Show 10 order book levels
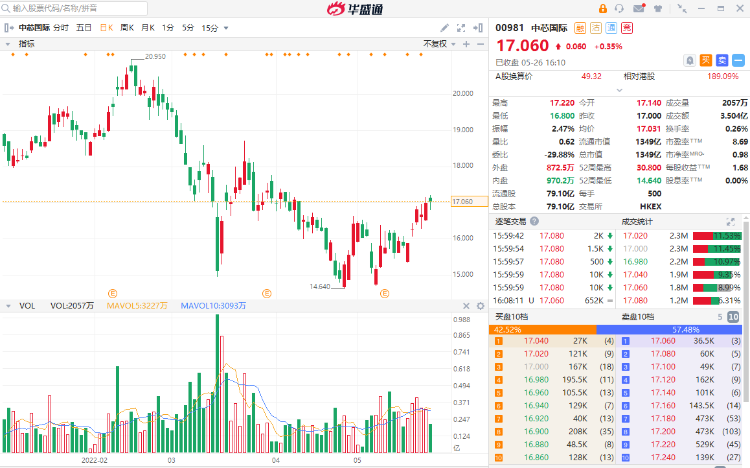This screenshot has height=468, width=750. pos(733,317)
